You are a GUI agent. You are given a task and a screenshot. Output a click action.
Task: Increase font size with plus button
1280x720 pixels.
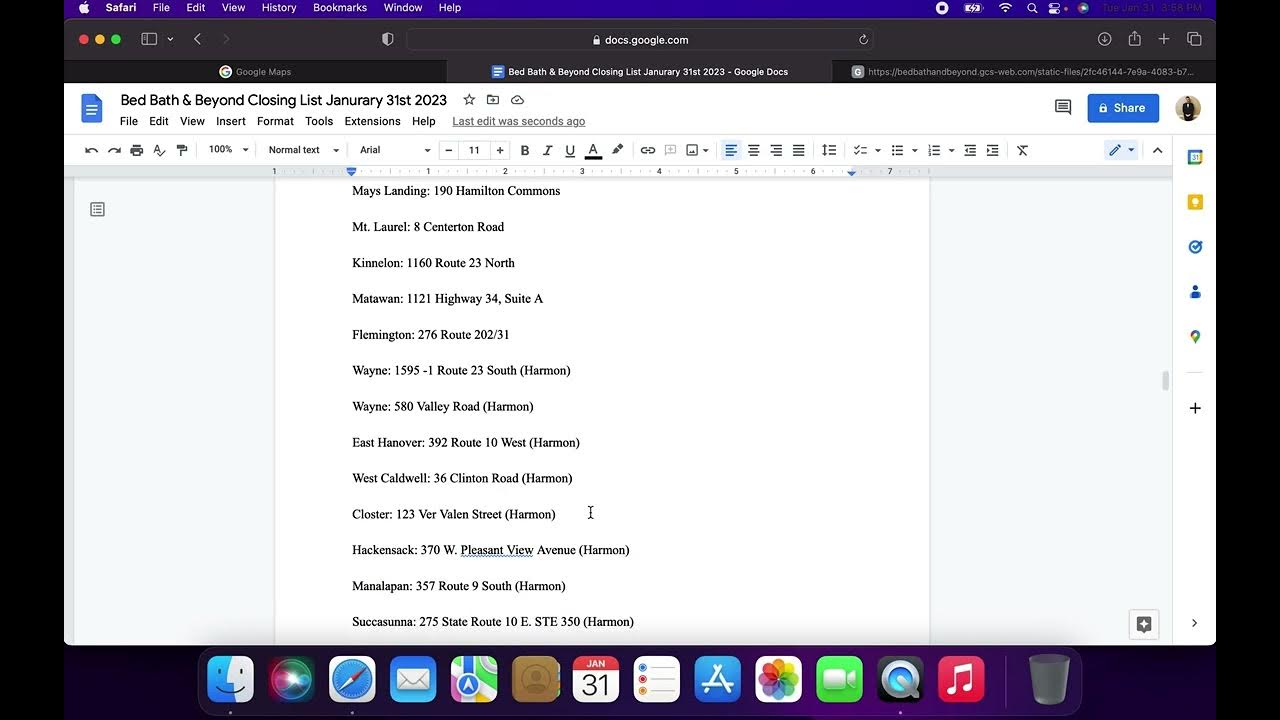(500, 150)
